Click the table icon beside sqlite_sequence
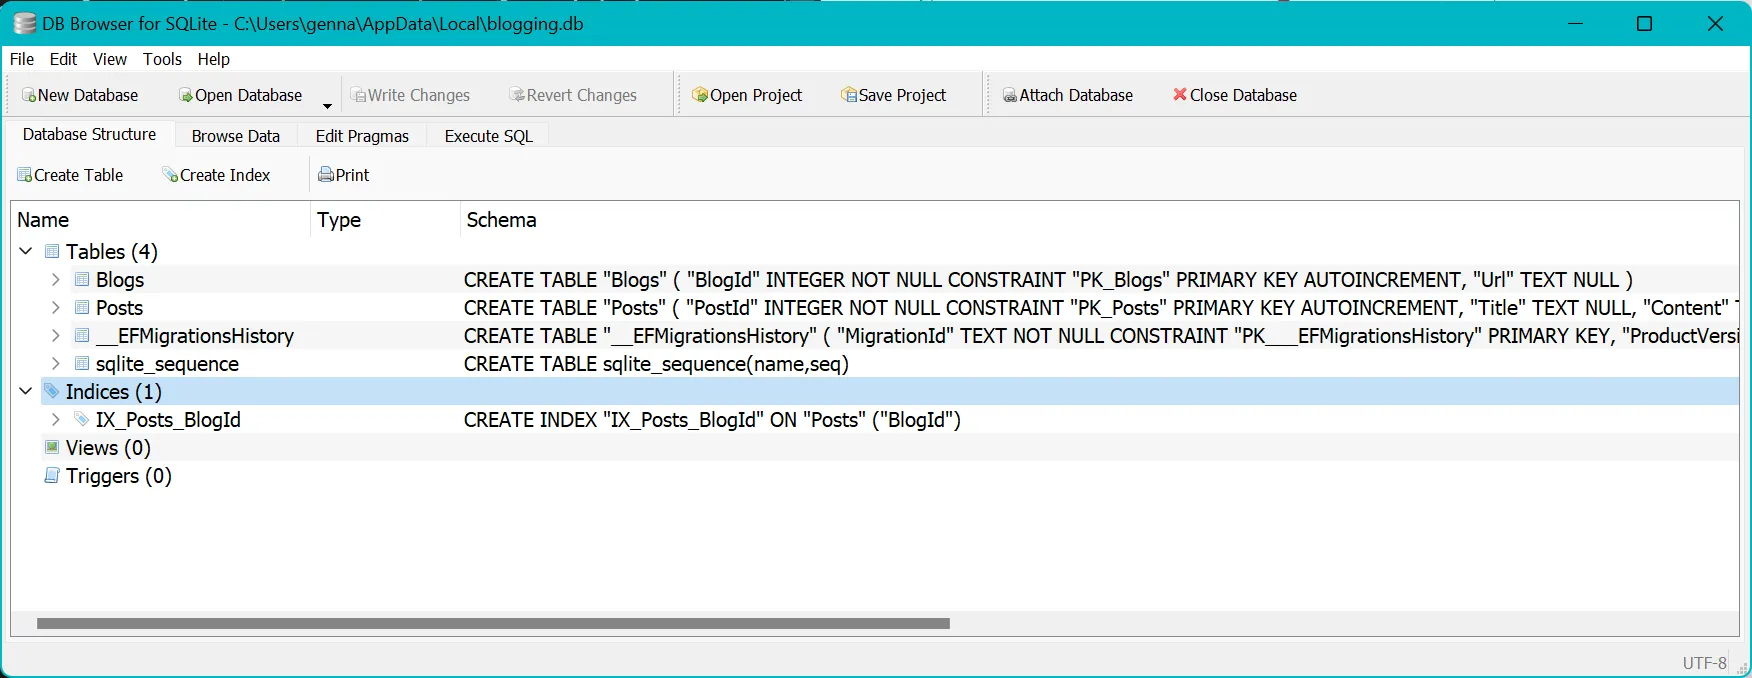Image resolution: width=1752 pixels, height=678 pixels. point(82,363)
